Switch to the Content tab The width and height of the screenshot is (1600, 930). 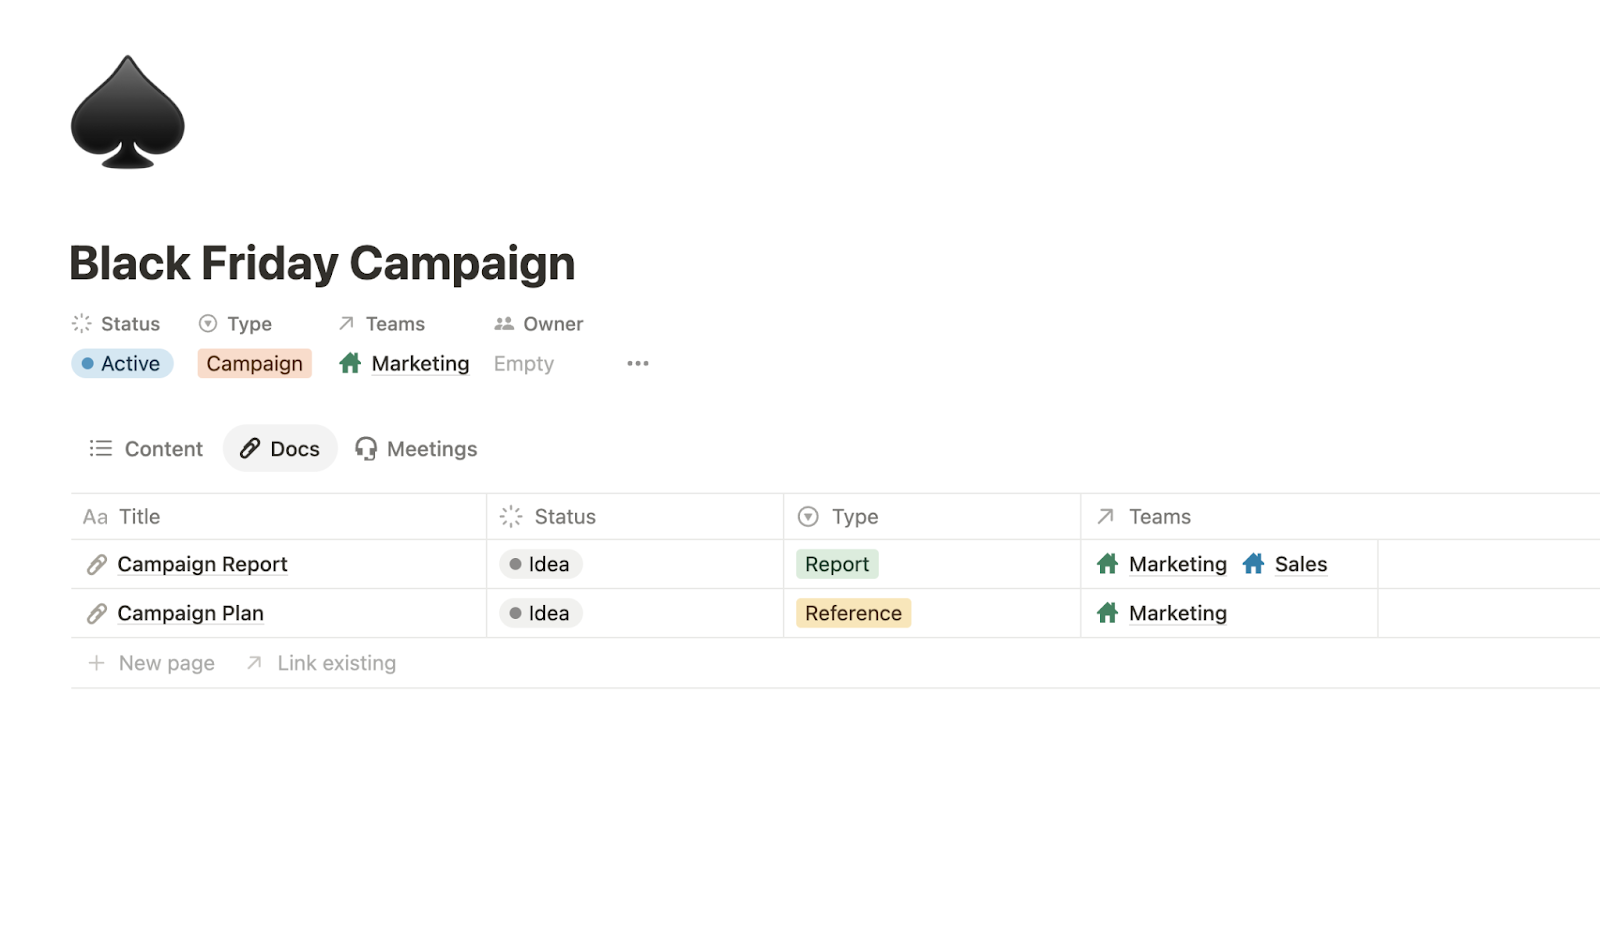(x=146, y=449)
